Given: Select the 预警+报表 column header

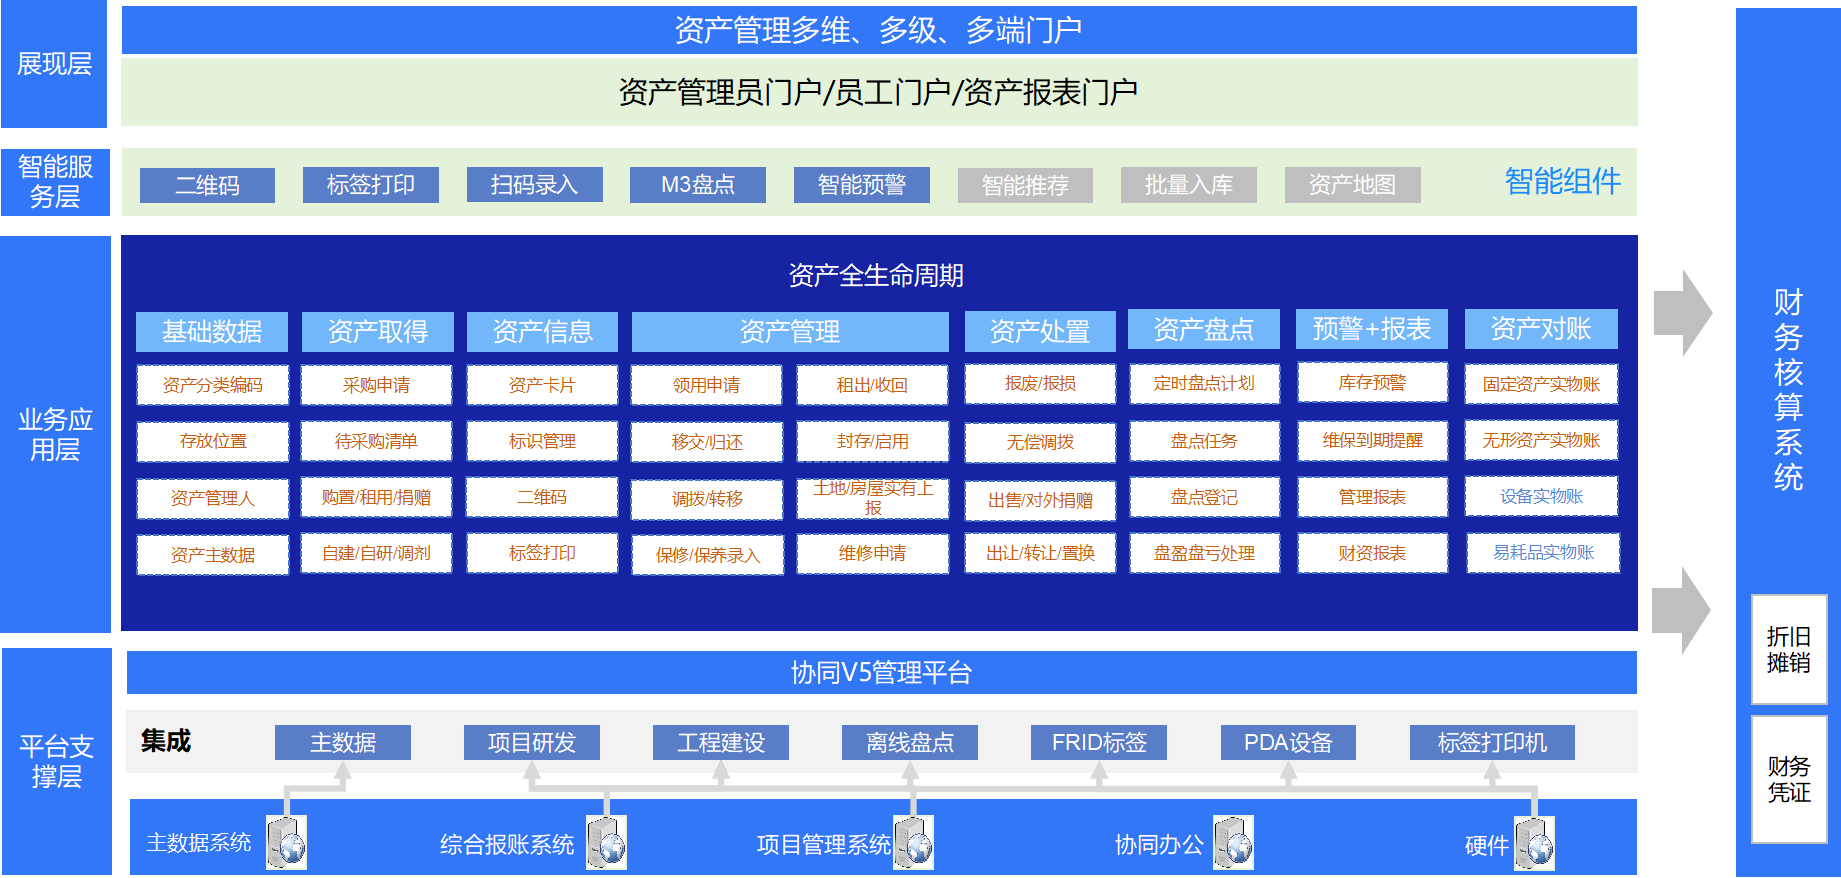Looking at the screenshot, I should 1372,329.
